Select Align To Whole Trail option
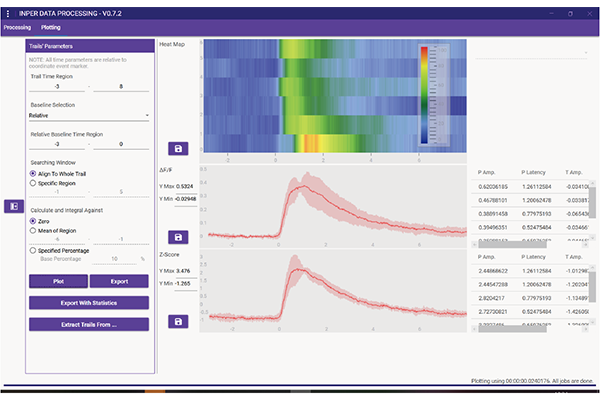 (x=34, y=173)
